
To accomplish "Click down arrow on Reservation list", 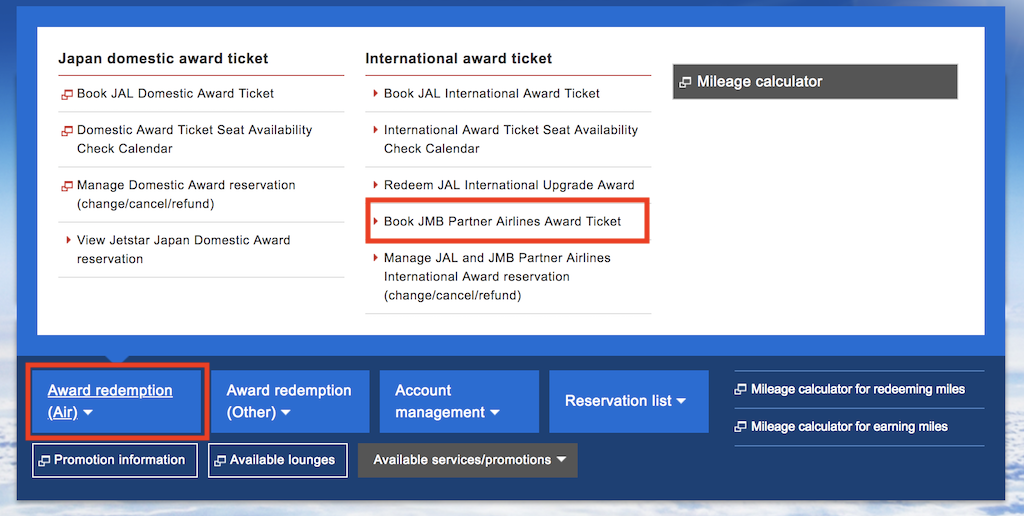I will [x=682, y=401].
